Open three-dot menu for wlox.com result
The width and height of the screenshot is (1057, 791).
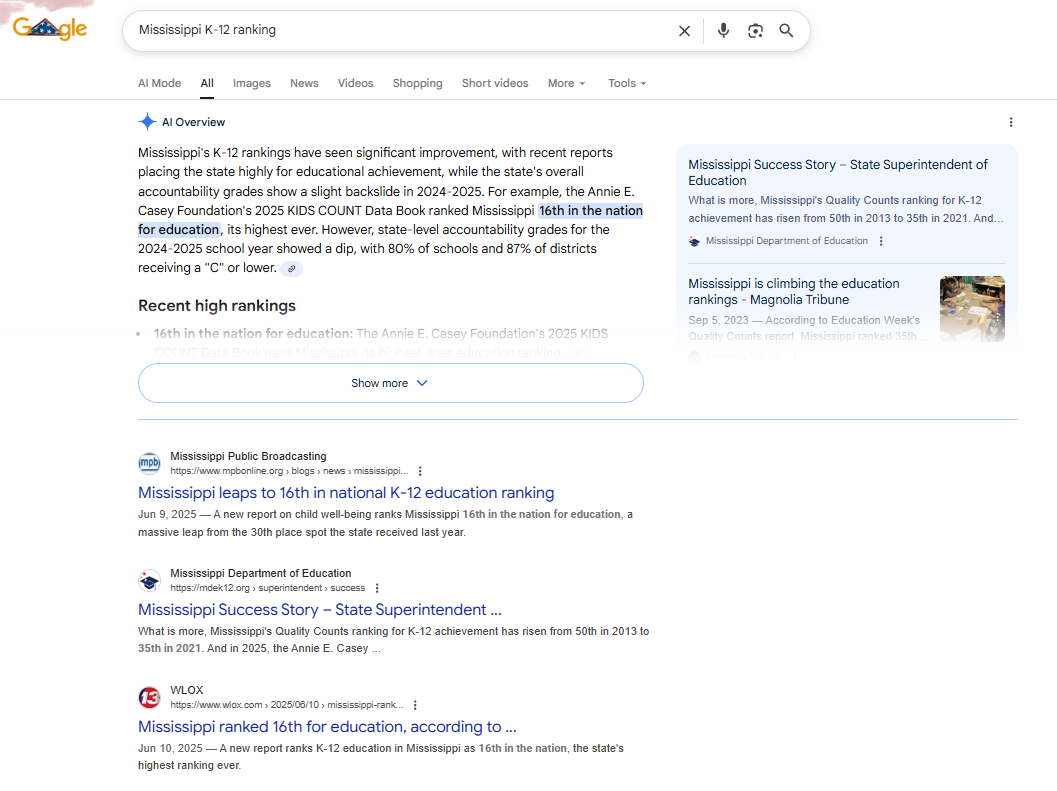[415, 705]
